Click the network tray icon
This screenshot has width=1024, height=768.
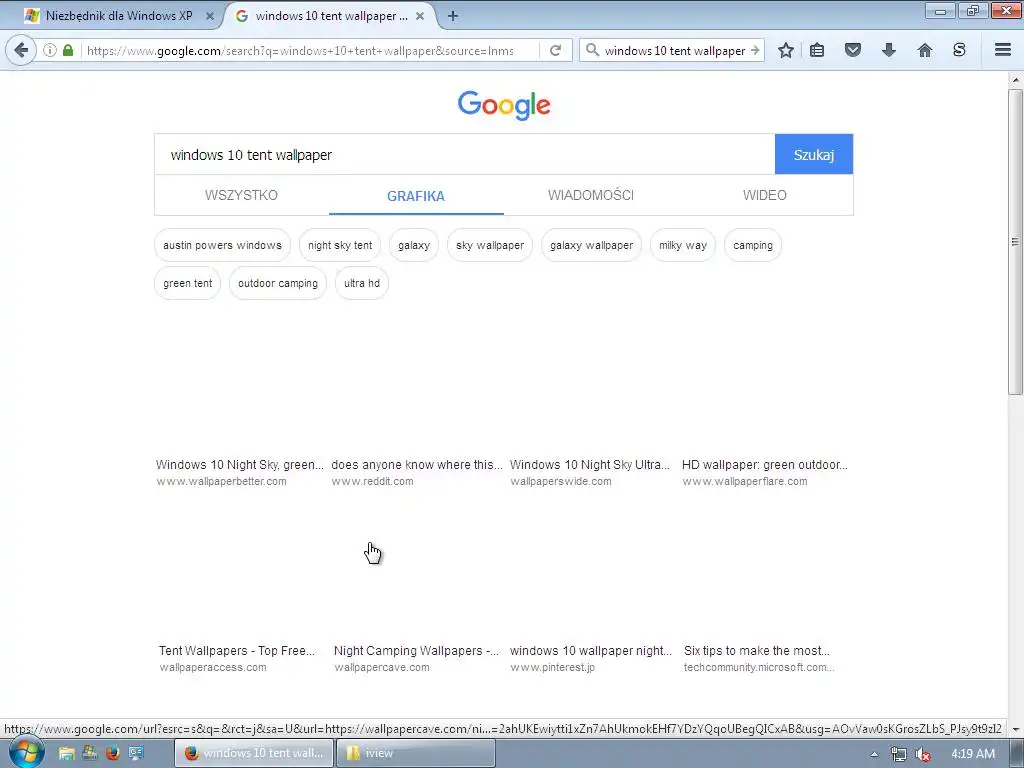(x=899, y=754)
